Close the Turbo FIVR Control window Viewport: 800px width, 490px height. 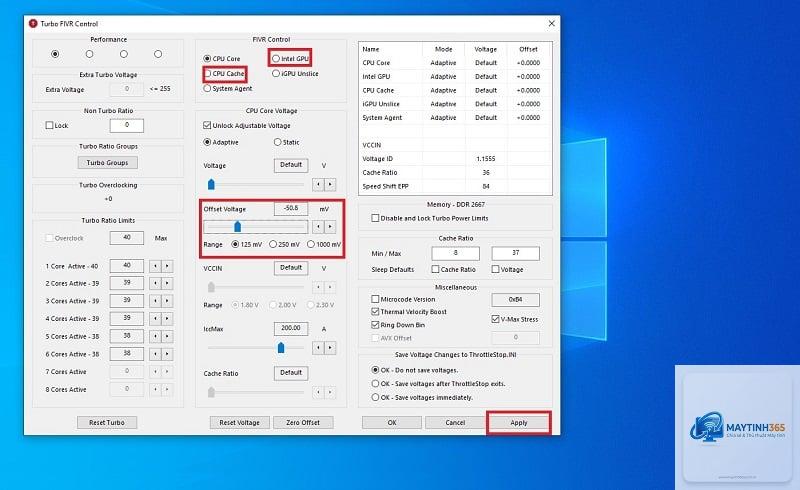coord(552,23)
